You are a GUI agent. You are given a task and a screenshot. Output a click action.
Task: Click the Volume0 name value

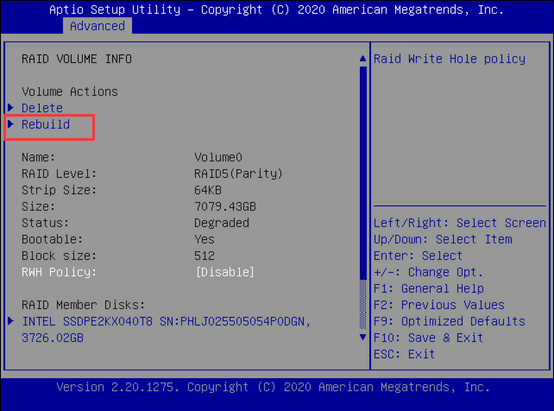218,157
